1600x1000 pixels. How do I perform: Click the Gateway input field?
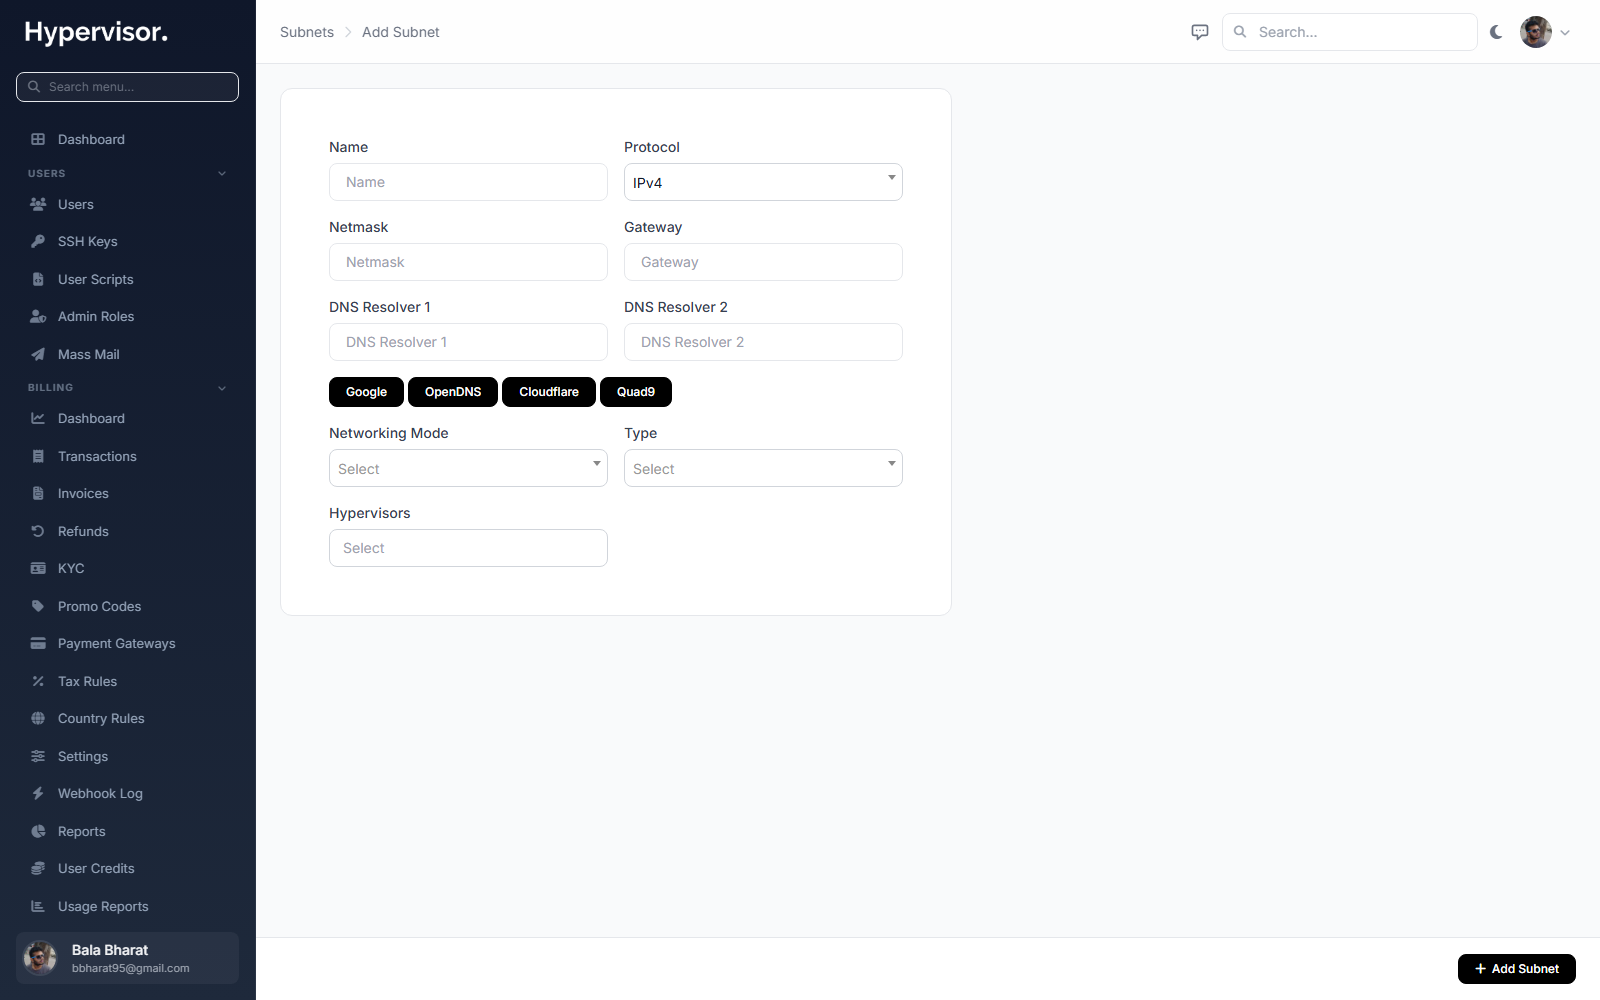click(763, 262)
